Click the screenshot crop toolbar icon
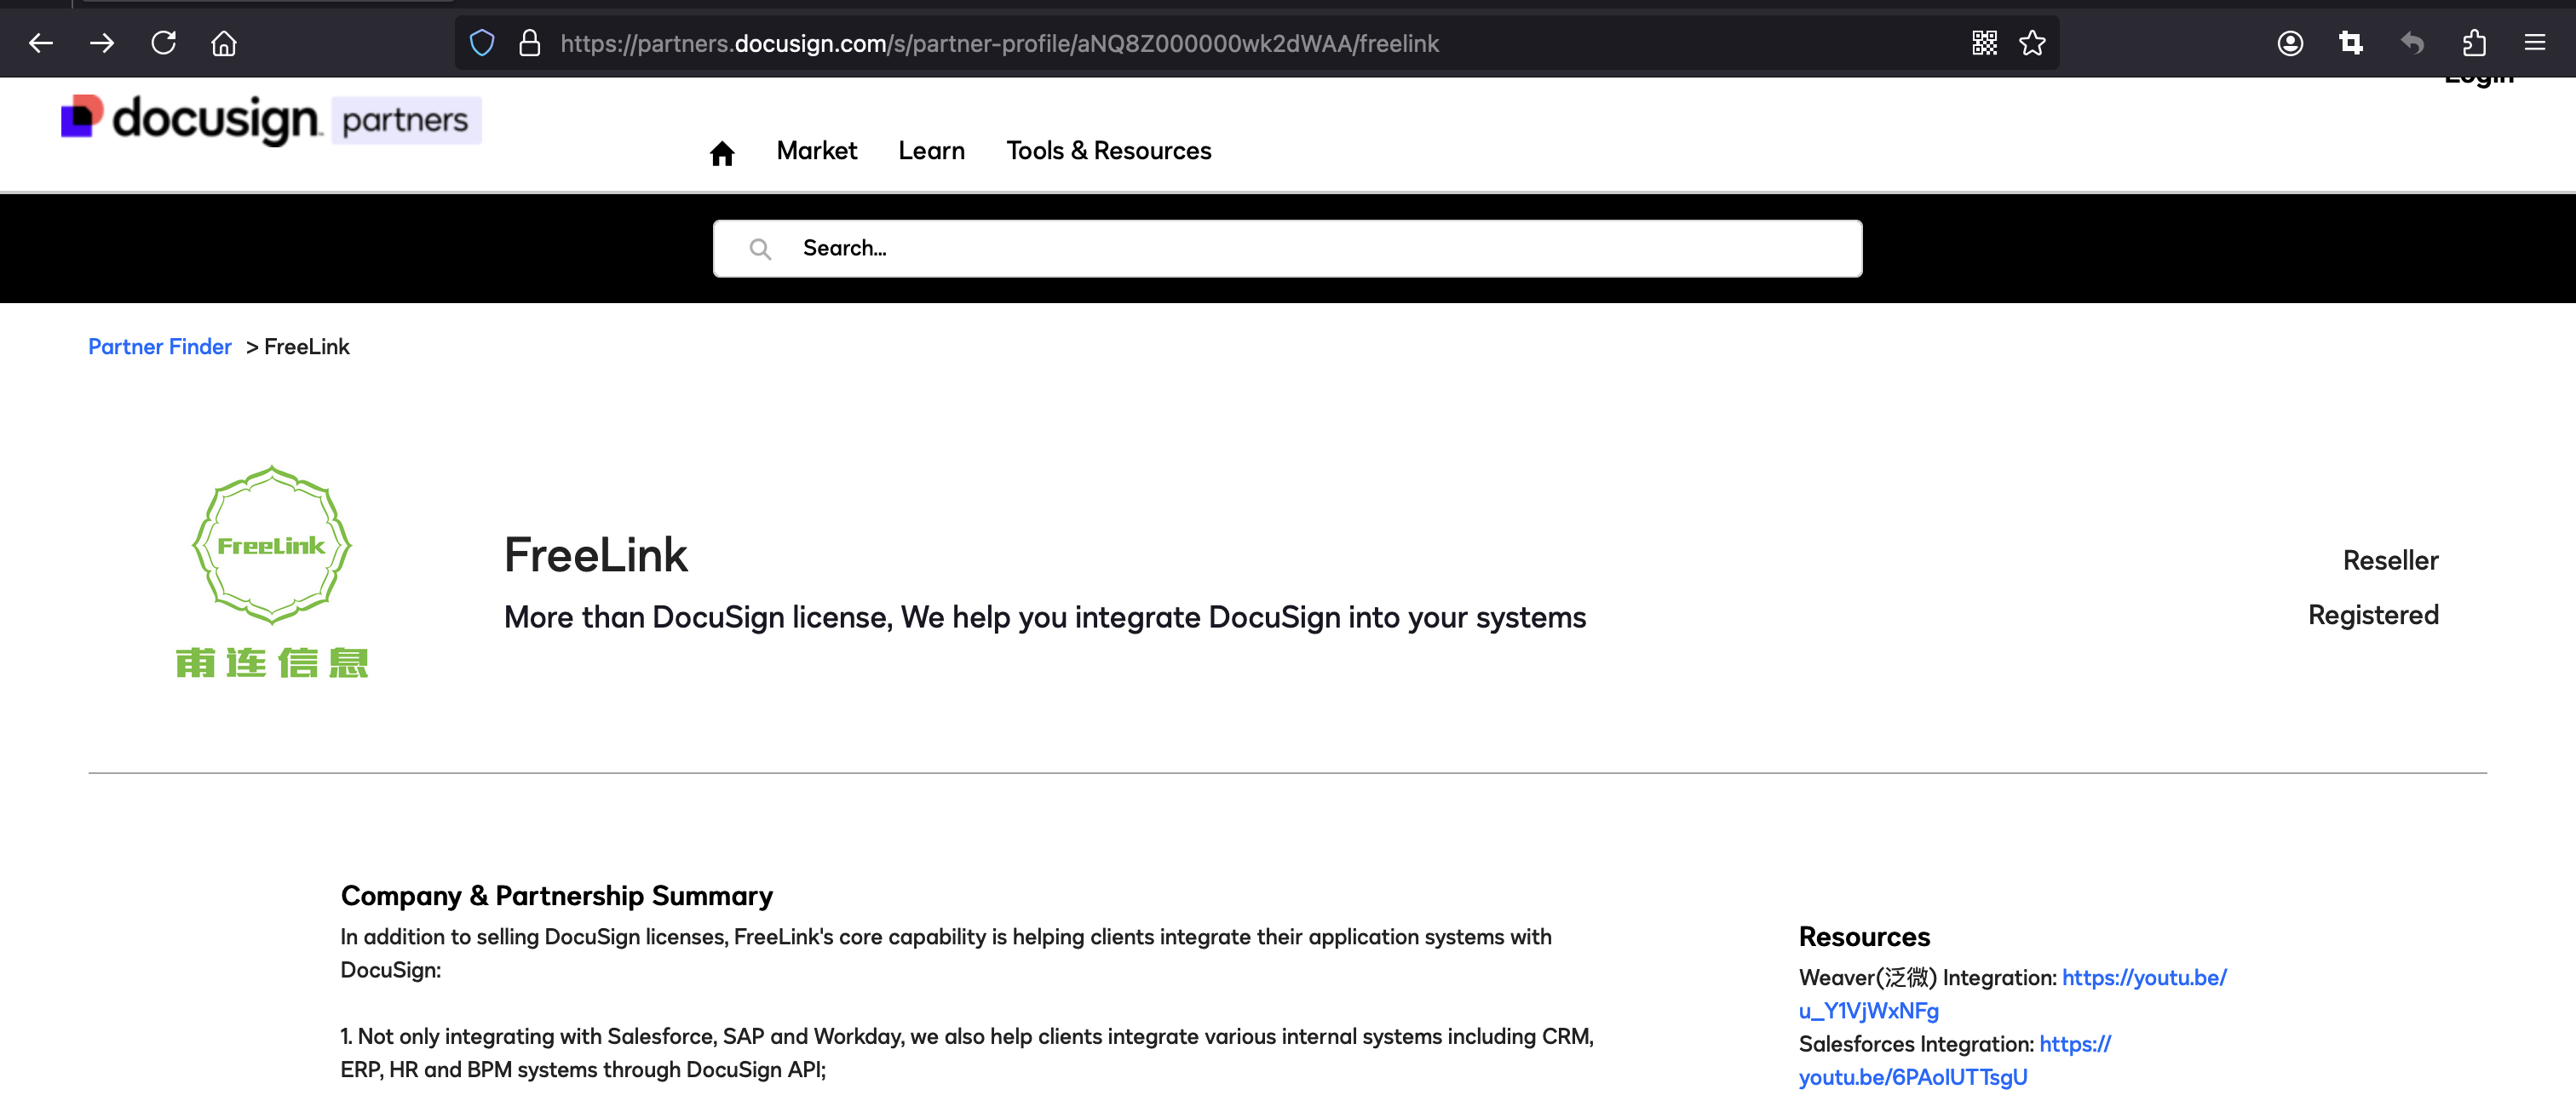Screen dimensions: 2576x1101 coord(2351,43)
